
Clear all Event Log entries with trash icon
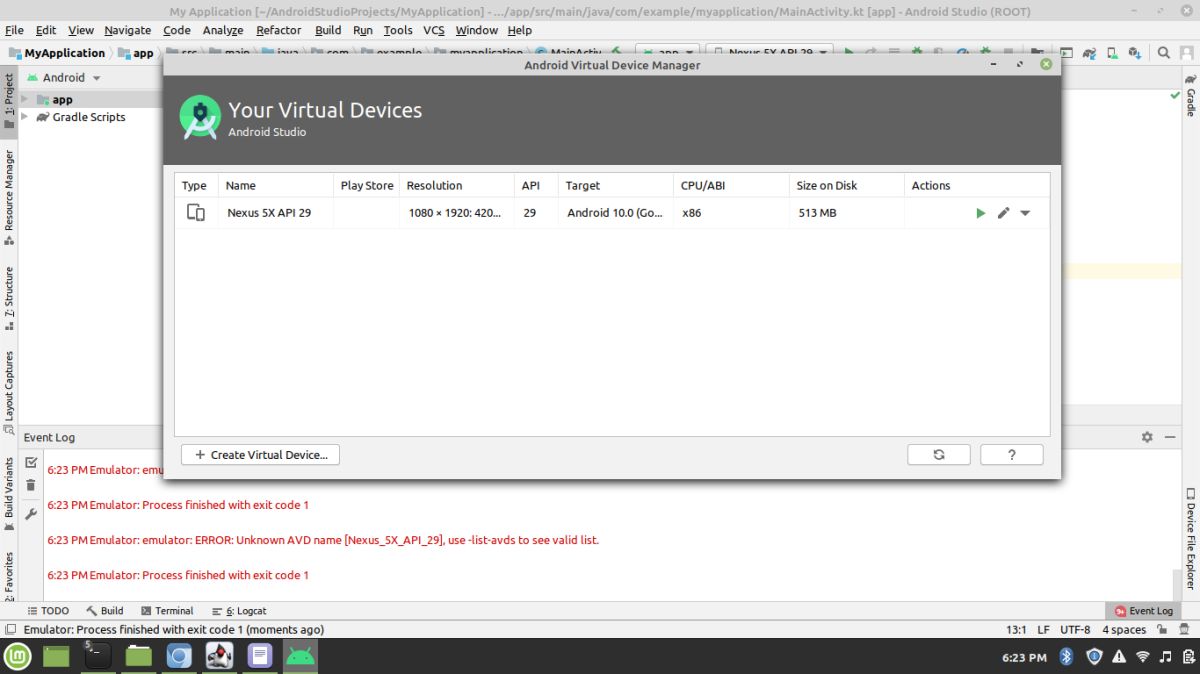31,485
